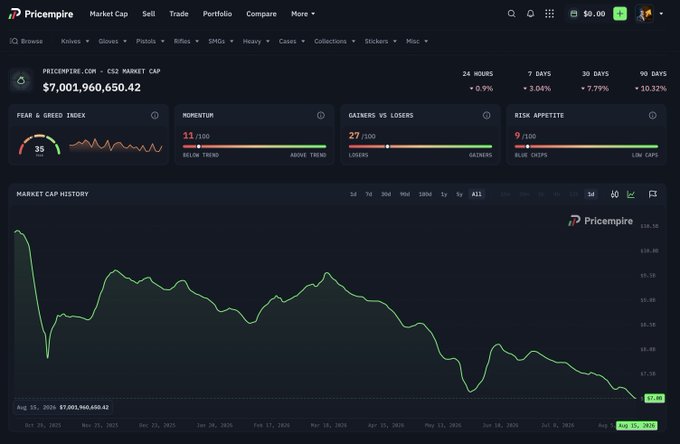680x444 pixels.
Task: Click the Risk Appetite slider marker
Action: pyautogui.click(x=527, y=147)
